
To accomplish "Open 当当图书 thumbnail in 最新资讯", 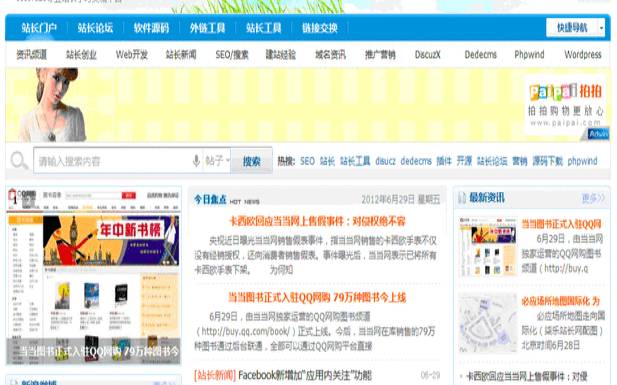I will [488, 246].
